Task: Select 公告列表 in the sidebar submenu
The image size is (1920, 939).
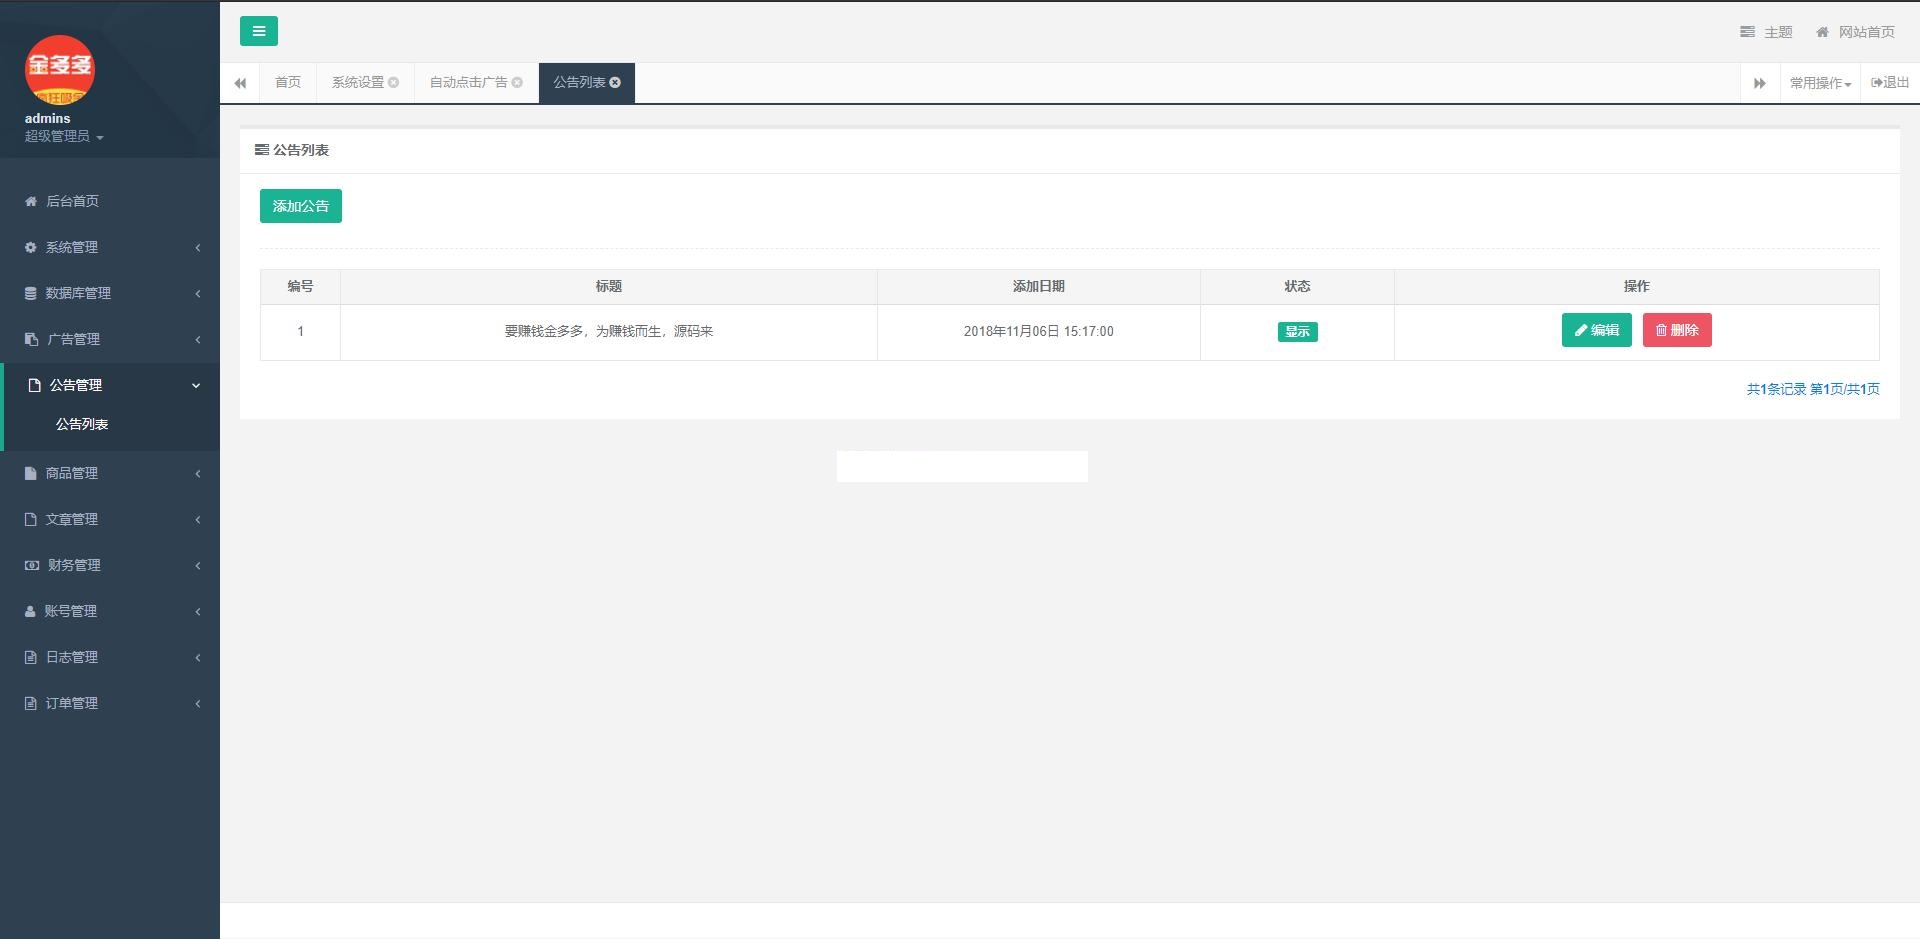Action: [82, 424]
